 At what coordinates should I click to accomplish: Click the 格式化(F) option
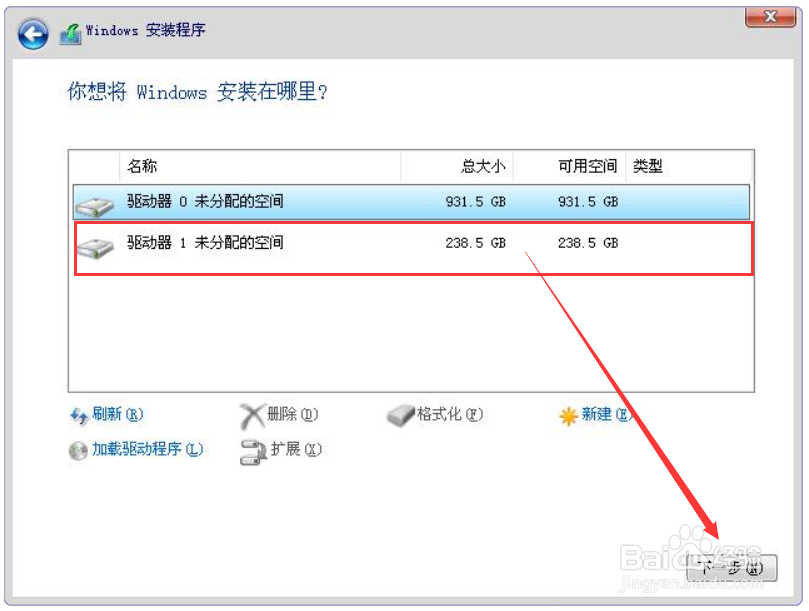coord(450,414)
